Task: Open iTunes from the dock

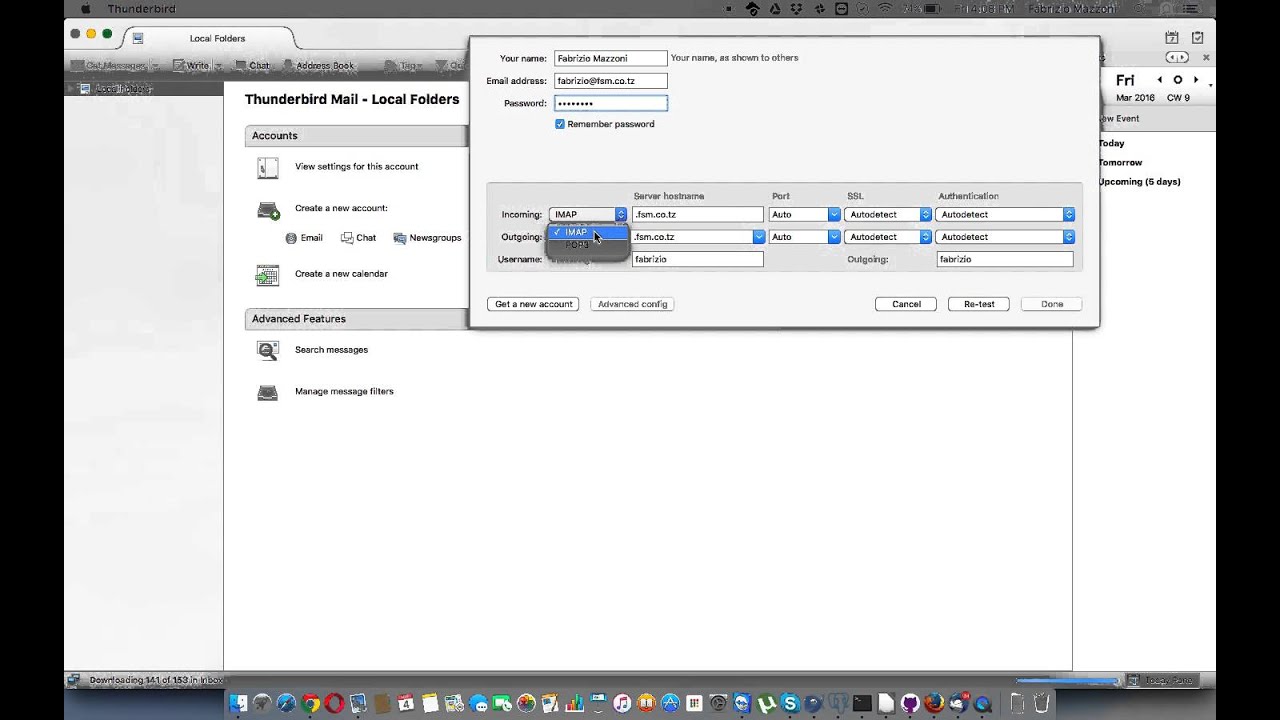Action: tap(622, 703)
